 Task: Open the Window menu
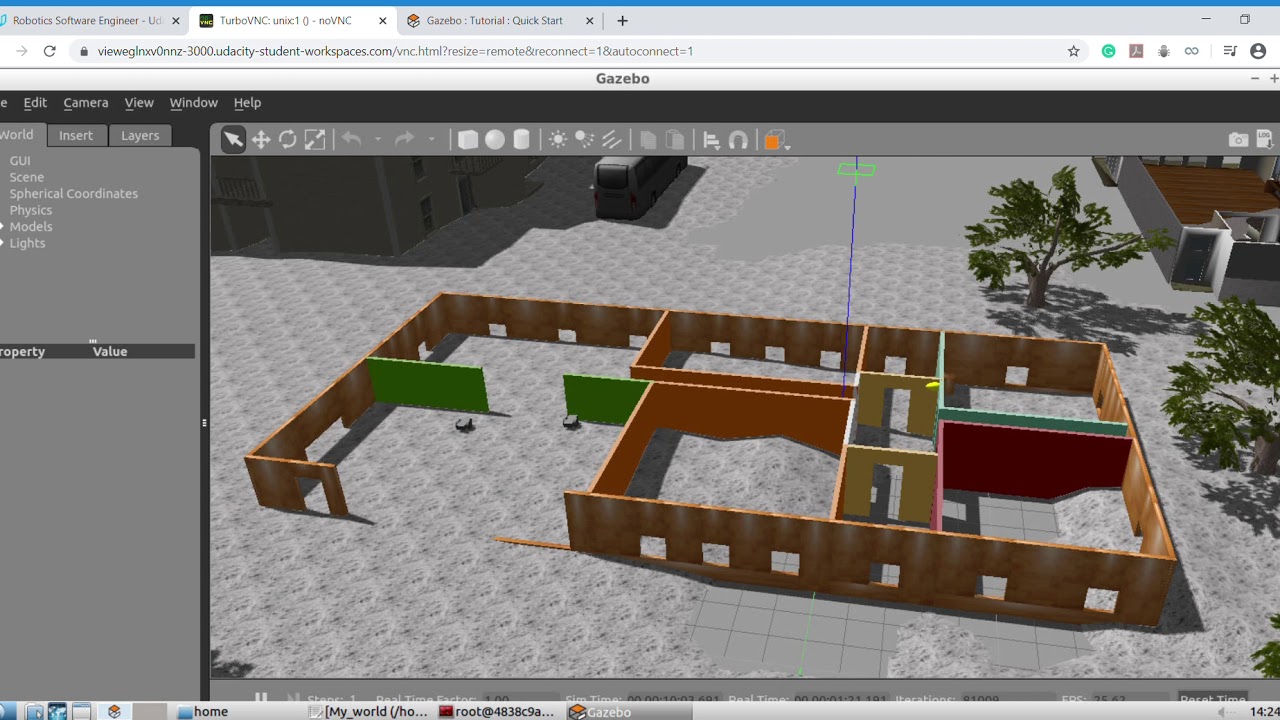tap(193, 102)
